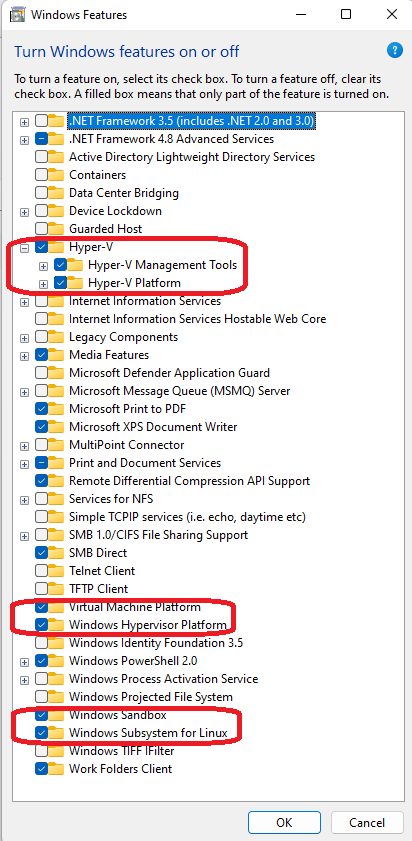Click the help question mark icon
The width and height of the screenshot is (412, 841).
coord(394,51)
